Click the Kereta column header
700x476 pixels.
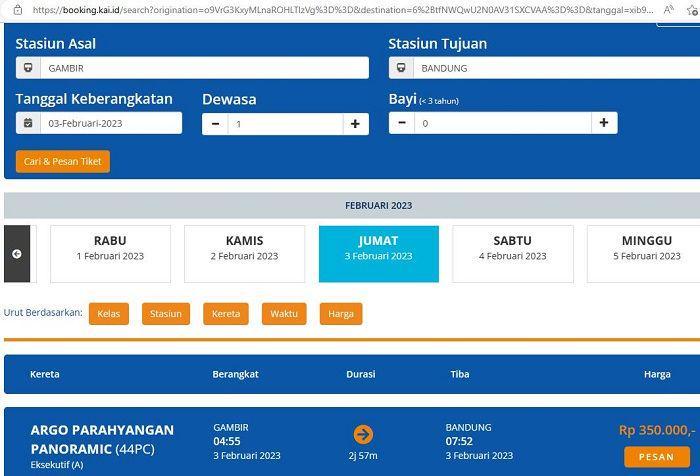pos(45,374)
